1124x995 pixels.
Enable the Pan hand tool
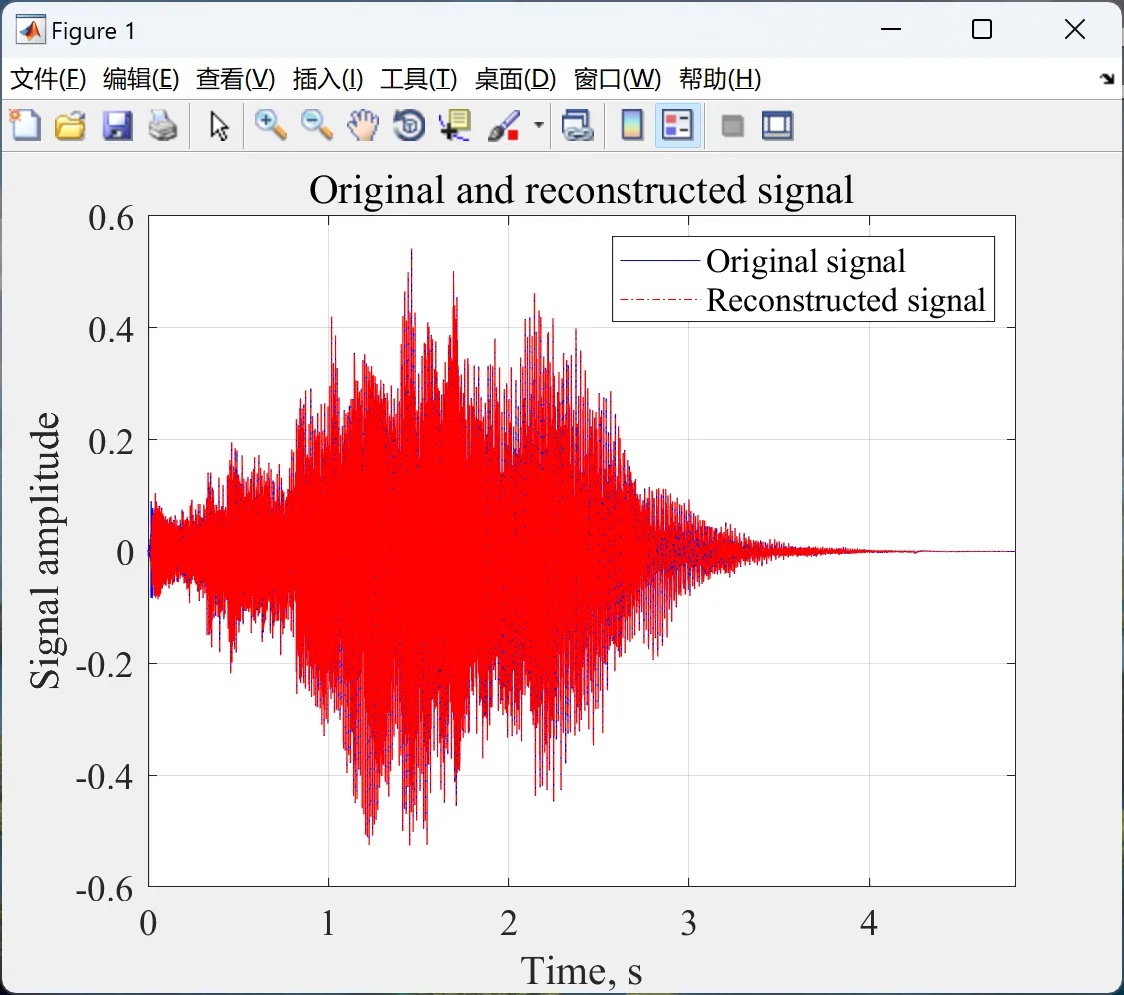[363, 125]
